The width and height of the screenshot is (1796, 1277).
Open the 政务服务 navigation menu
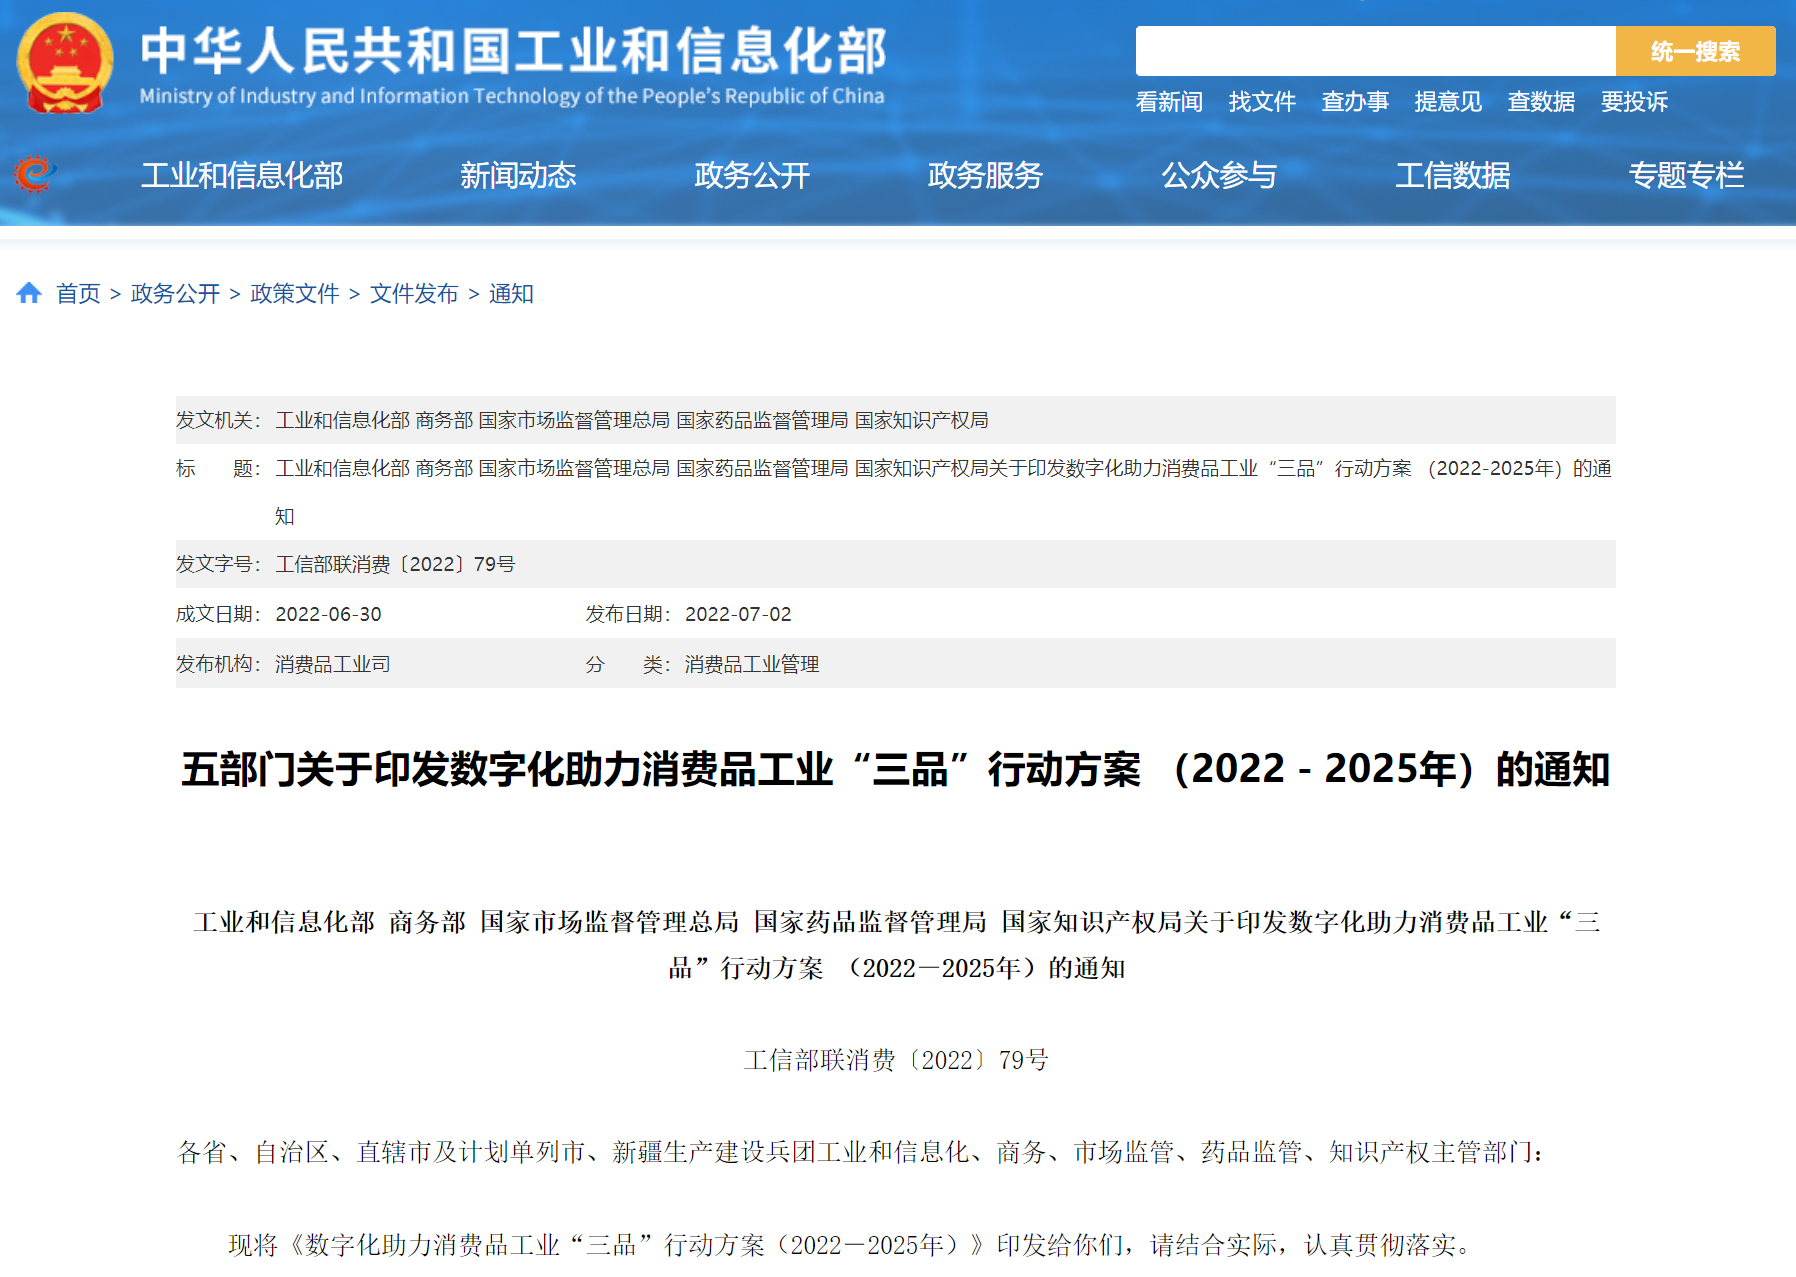(x=985, y=176)
